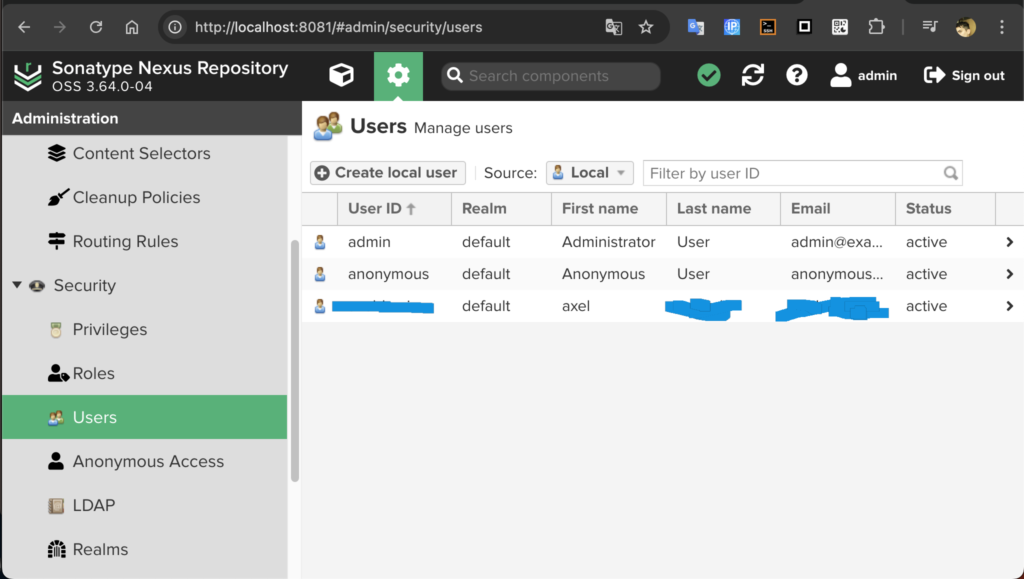Sort by the User ID column header

[374, 209]
